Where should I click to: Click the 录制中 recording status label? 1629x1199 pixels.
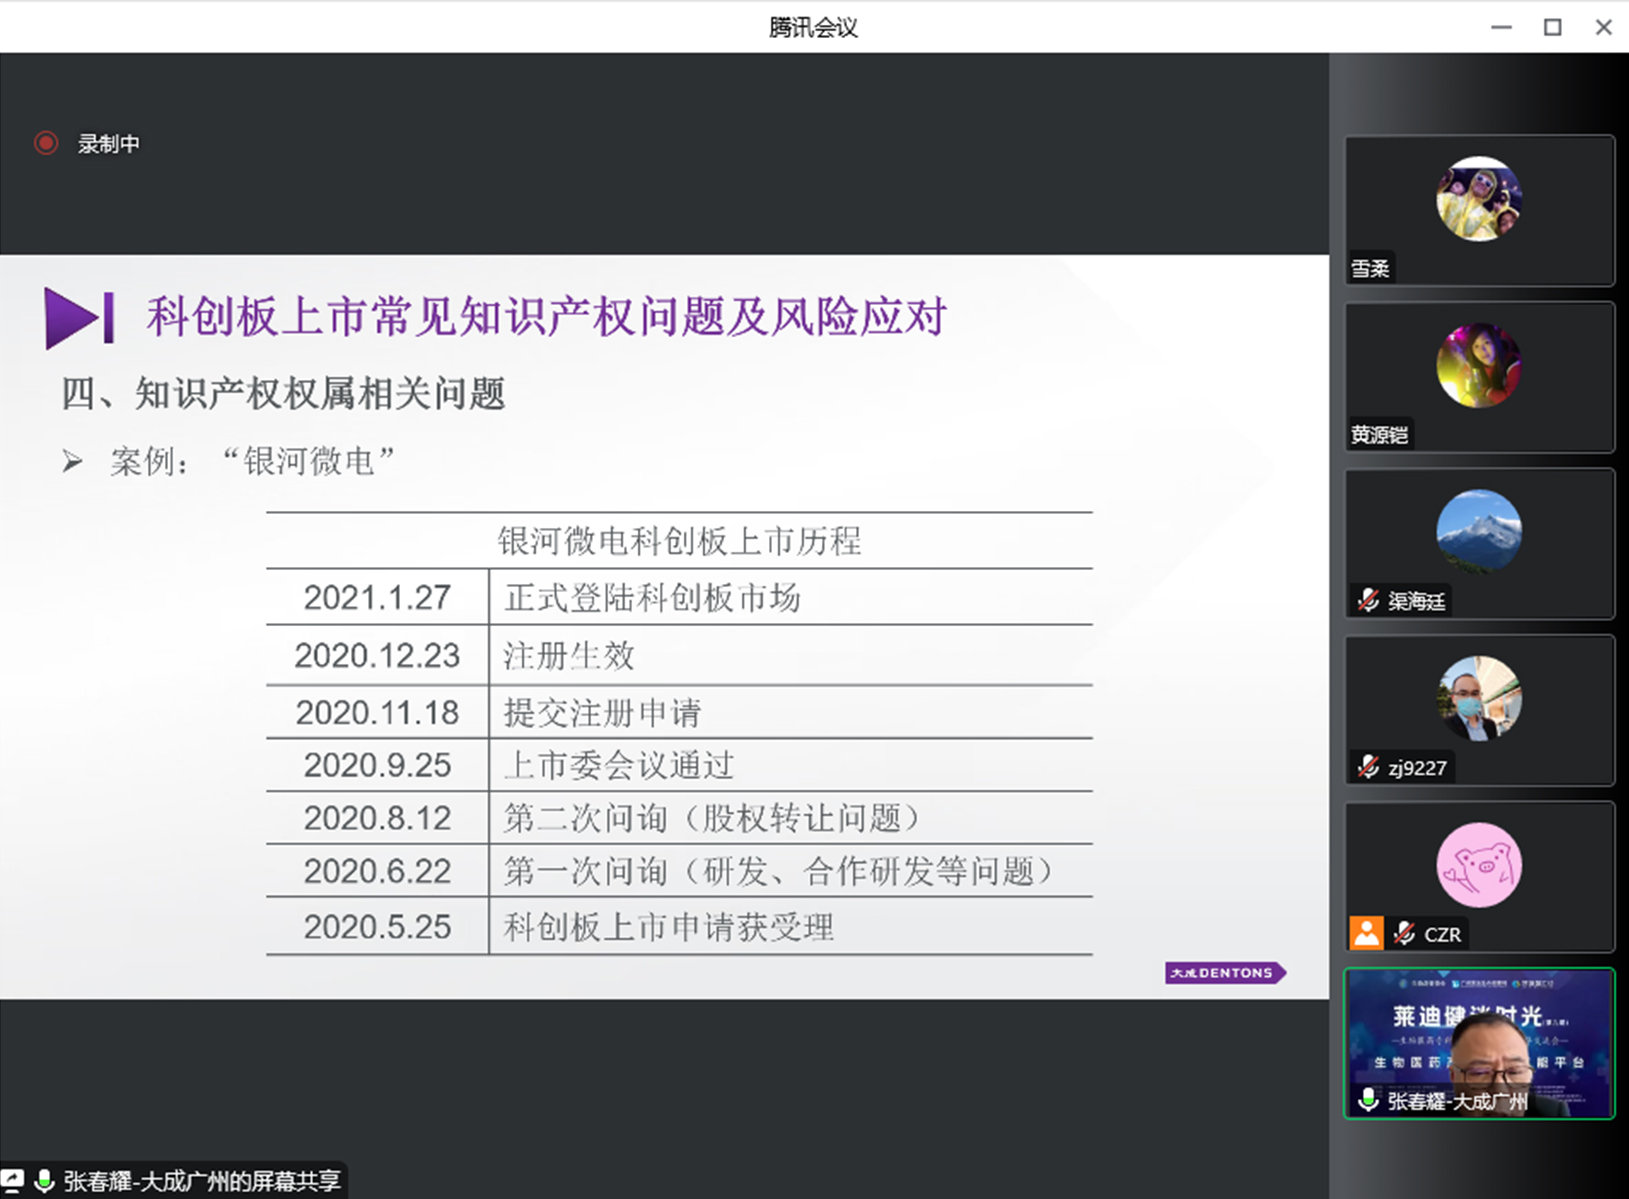[x=109, y=144]
